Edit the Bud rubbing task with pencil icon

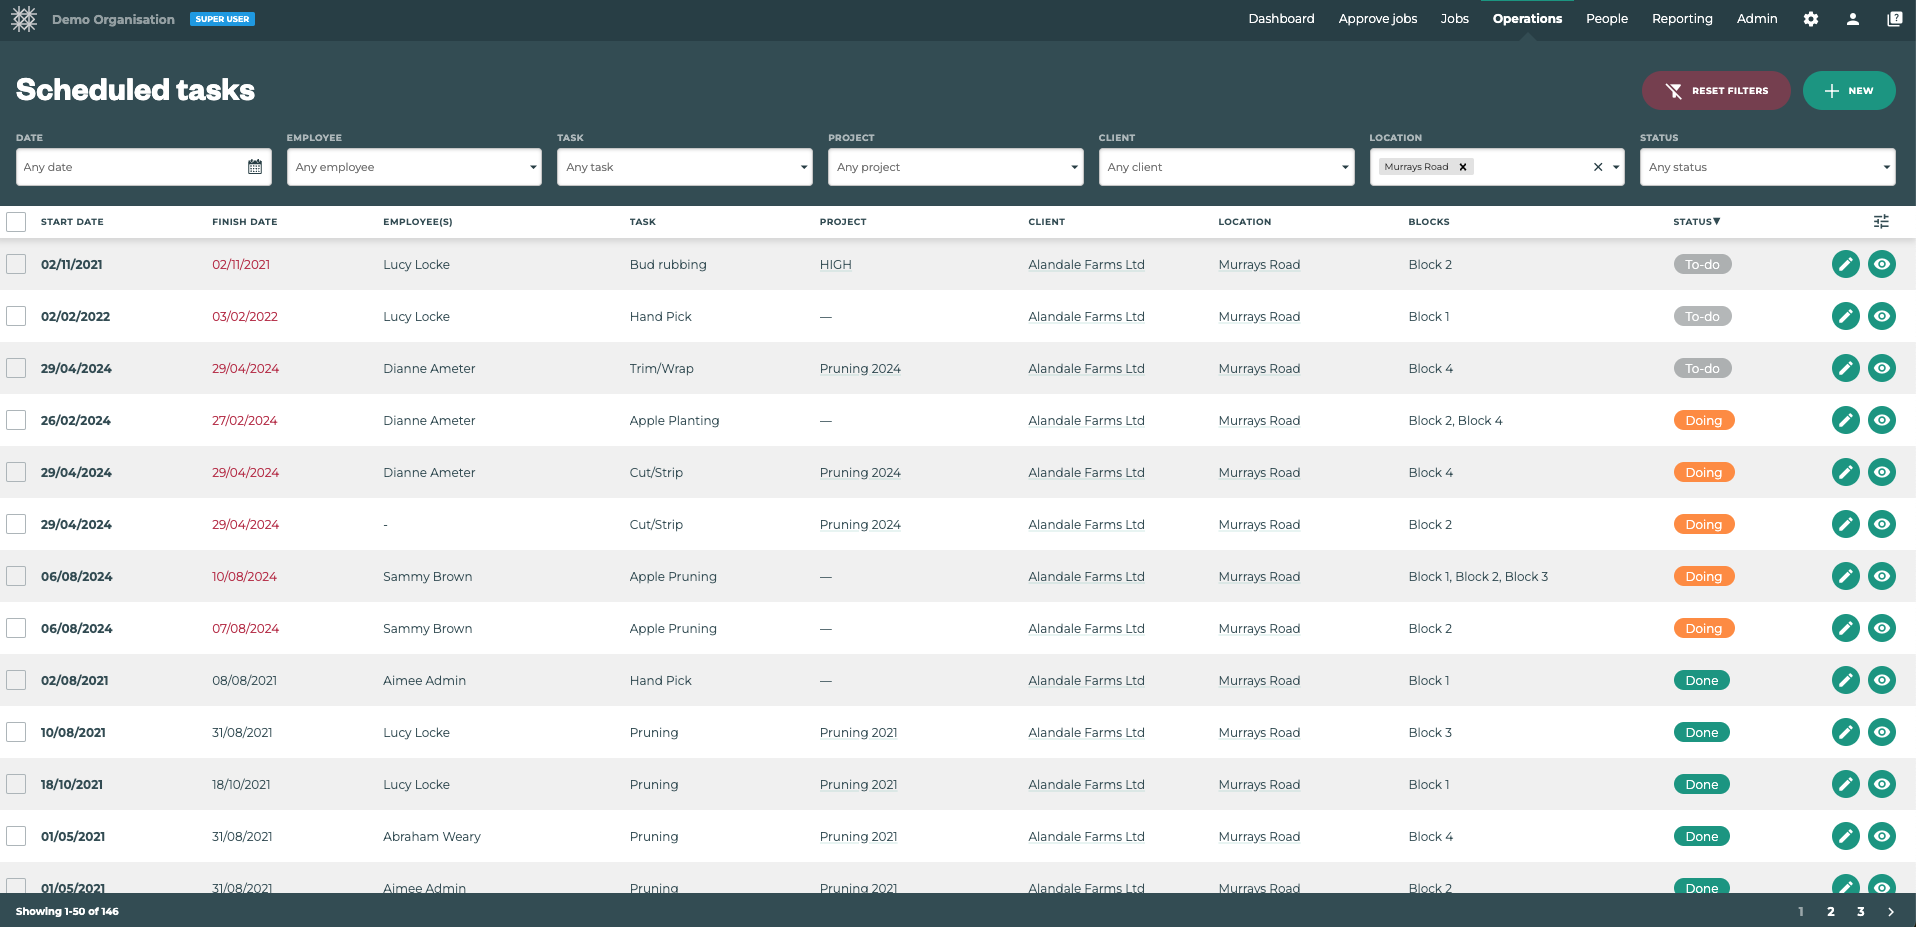pos(1845,264)
